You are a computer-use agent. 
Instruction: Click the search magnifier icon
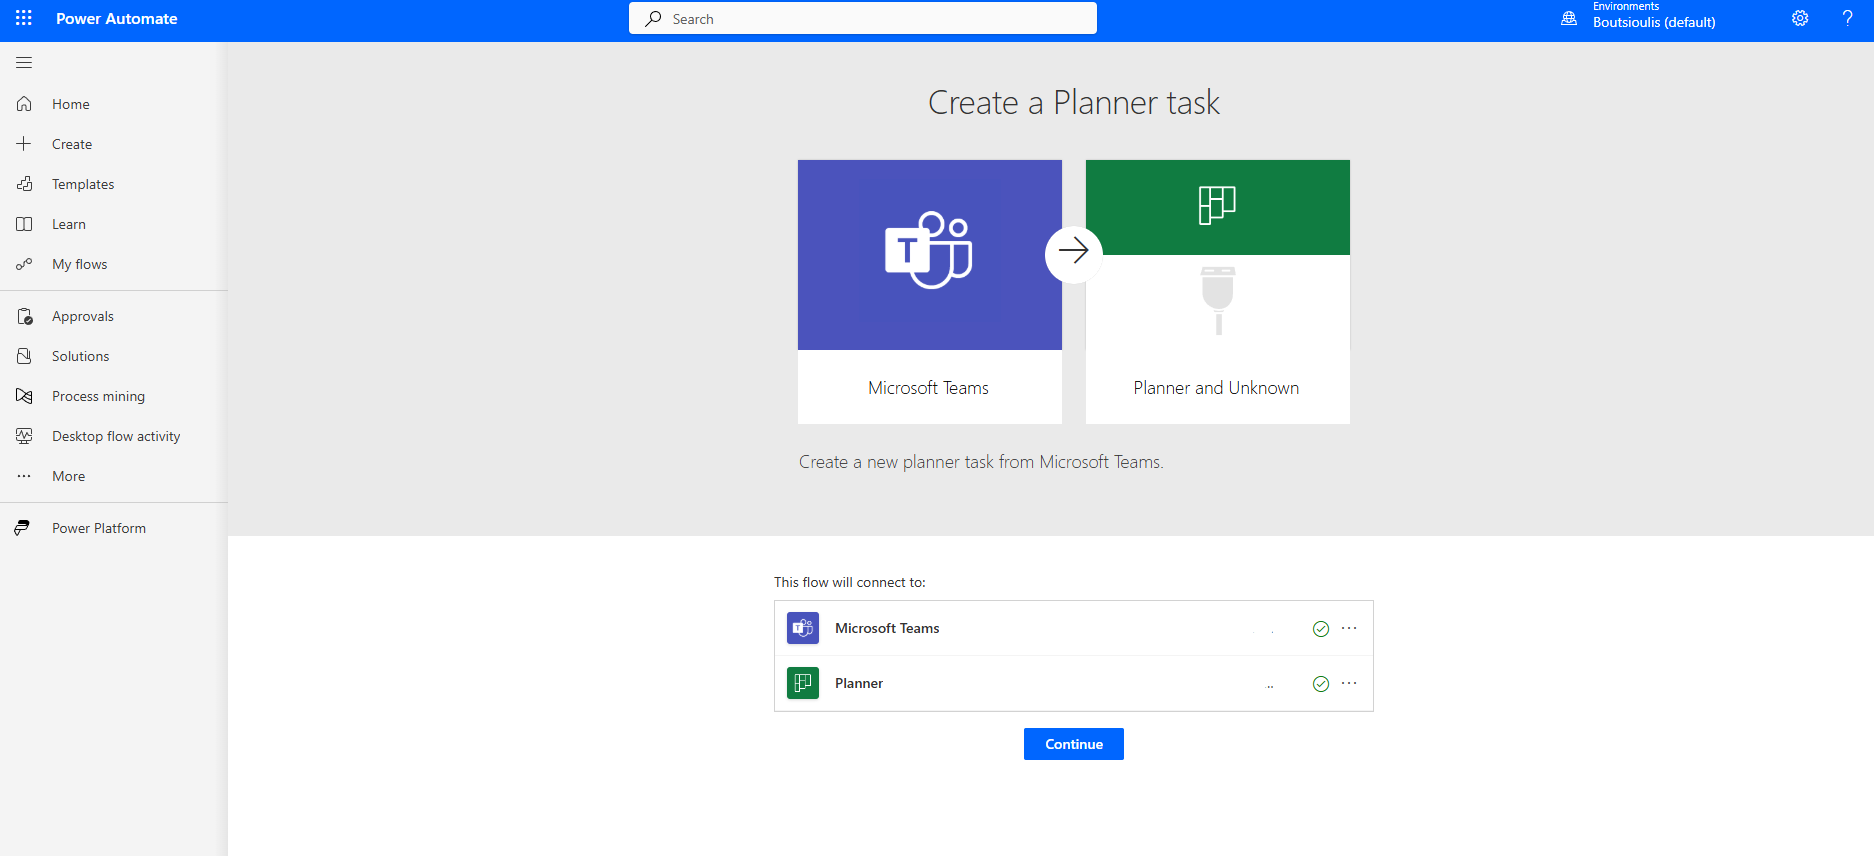(653, 18)
